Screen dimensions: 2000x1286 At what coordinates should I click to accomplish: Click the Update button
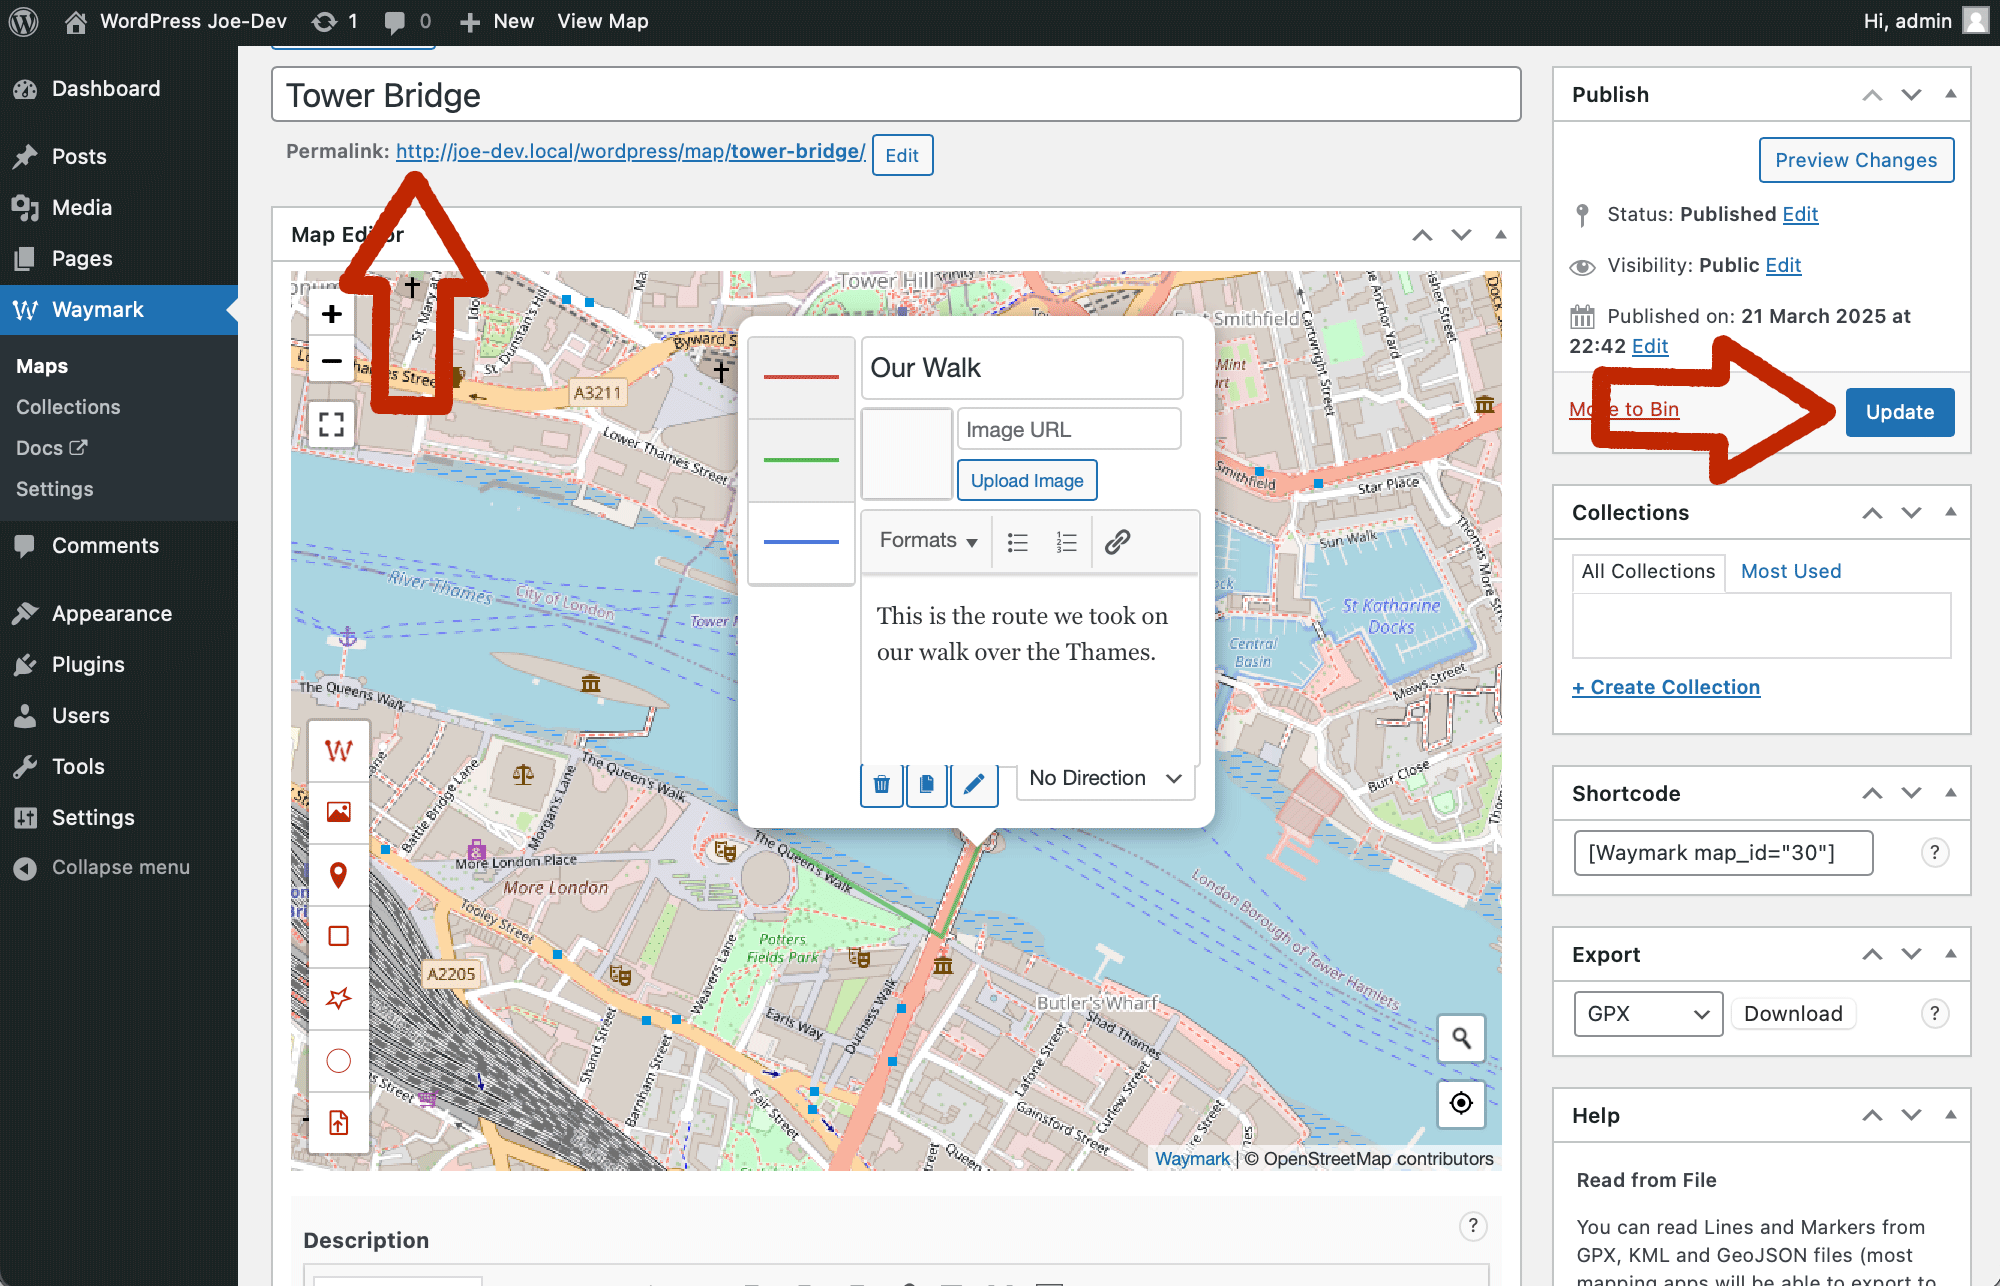1899,412
